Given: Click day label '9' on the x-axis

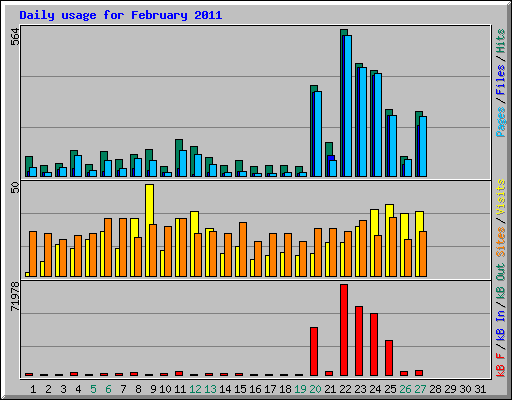Looking at the screenshot, I should pyautogui.click(x=153, y=389).
